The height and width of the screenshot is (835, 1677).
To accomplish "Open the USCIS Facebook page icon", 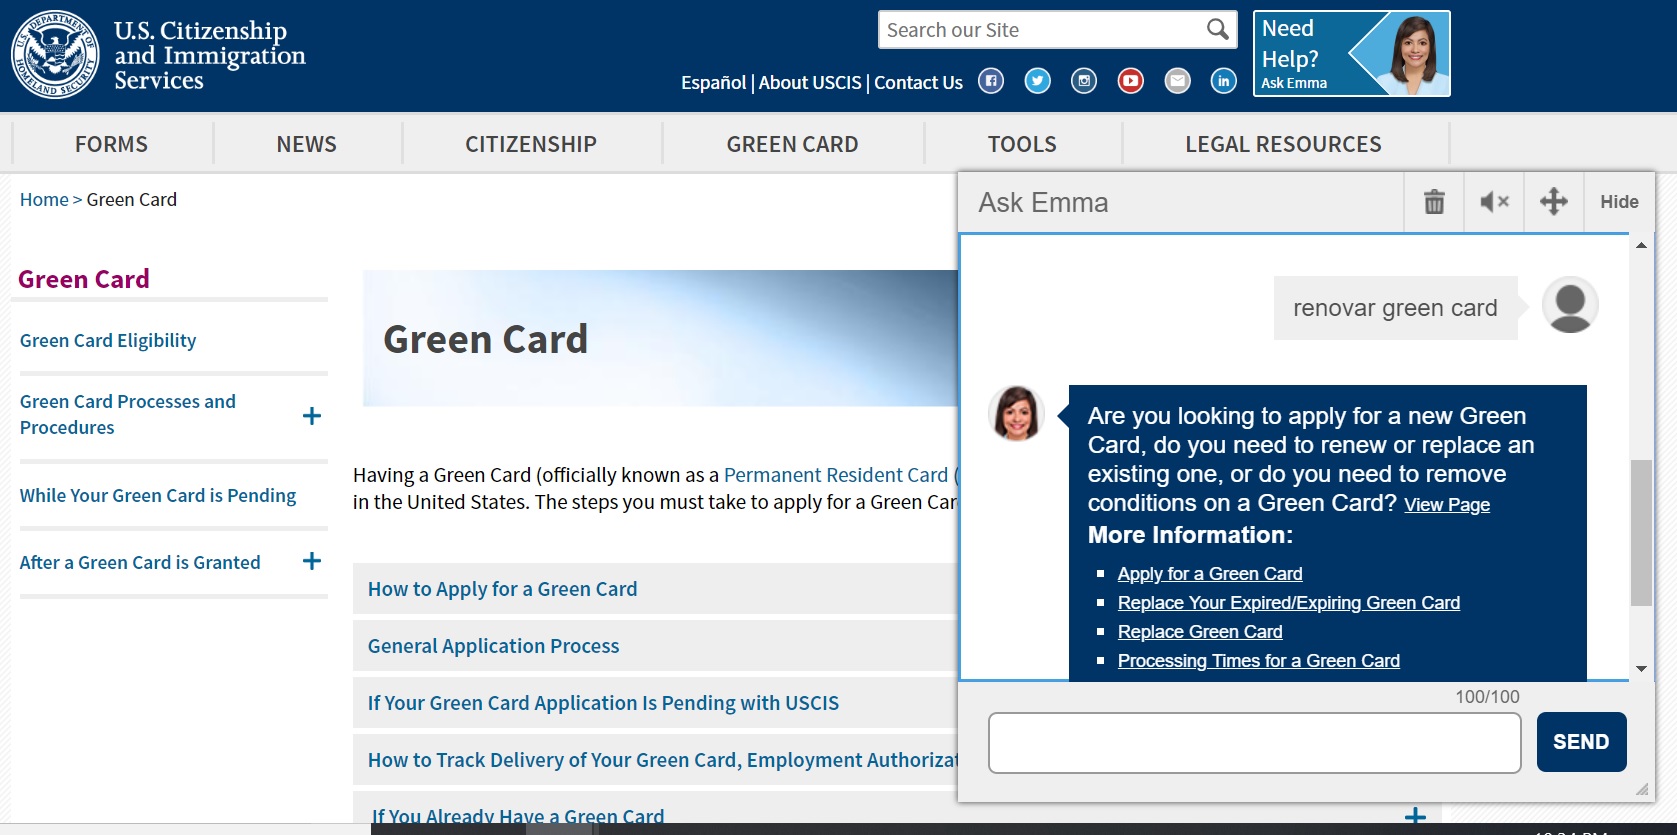I will (991, 81).
